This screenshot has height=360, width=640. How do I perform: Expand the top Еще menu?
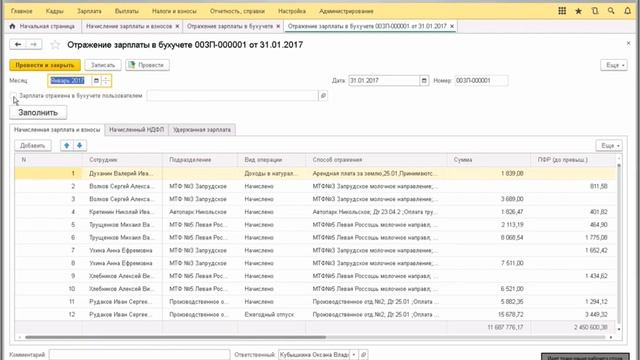click(614, 65)
